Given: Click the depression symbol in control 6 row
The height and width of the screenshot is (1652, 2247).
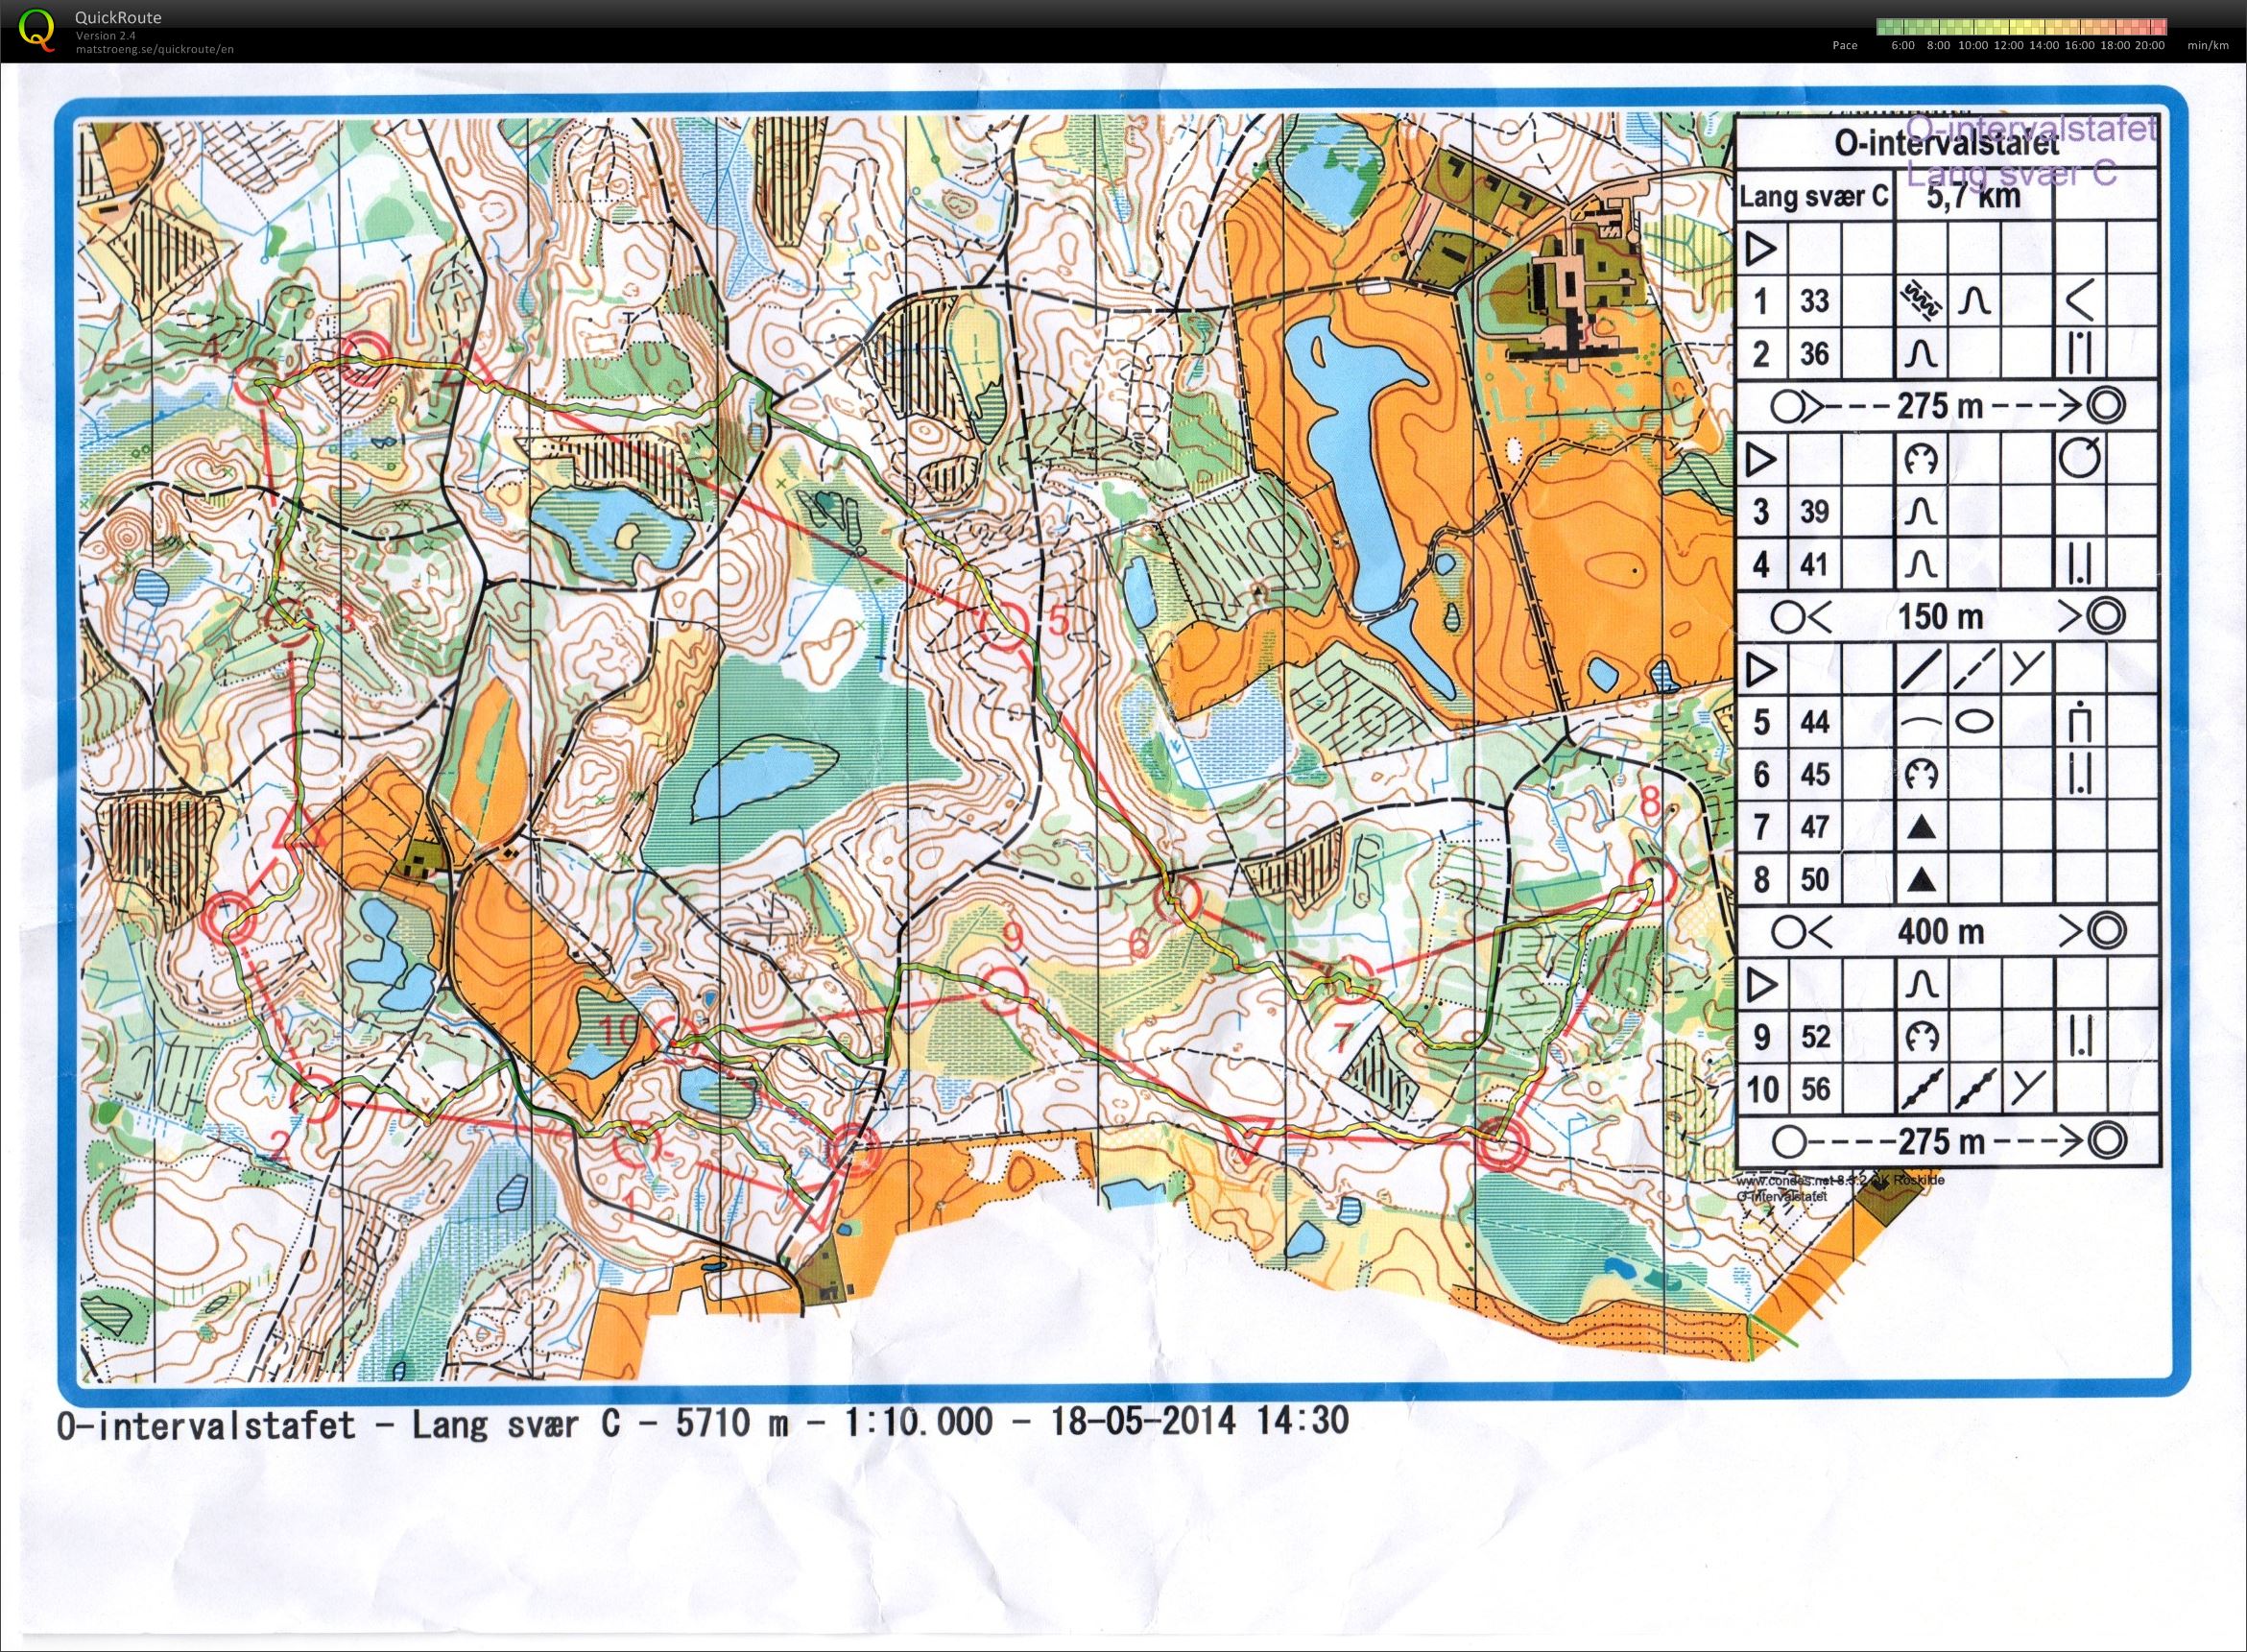Looking at the screenshot, I should [x=1920, y=774].
